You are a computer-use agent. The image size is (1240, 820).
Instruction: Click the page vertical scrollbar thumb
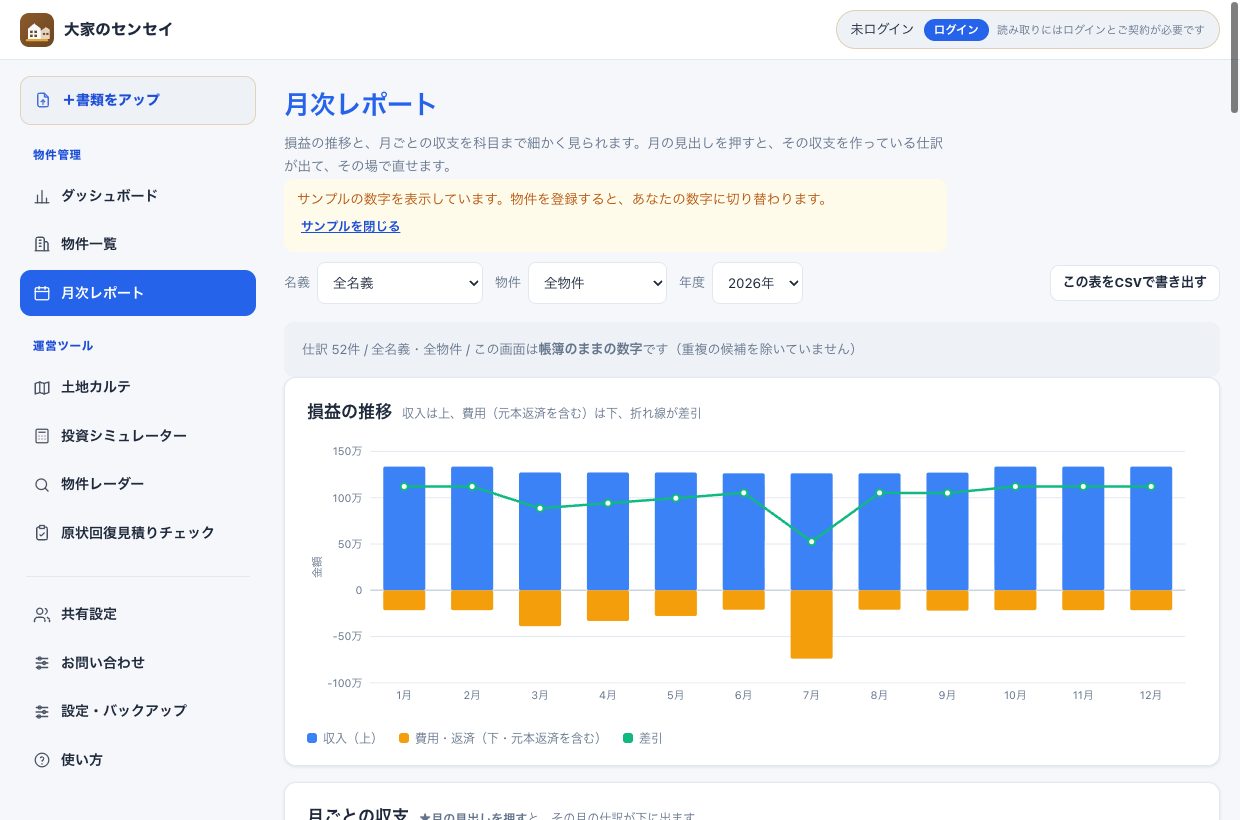tap(1235, 57)
